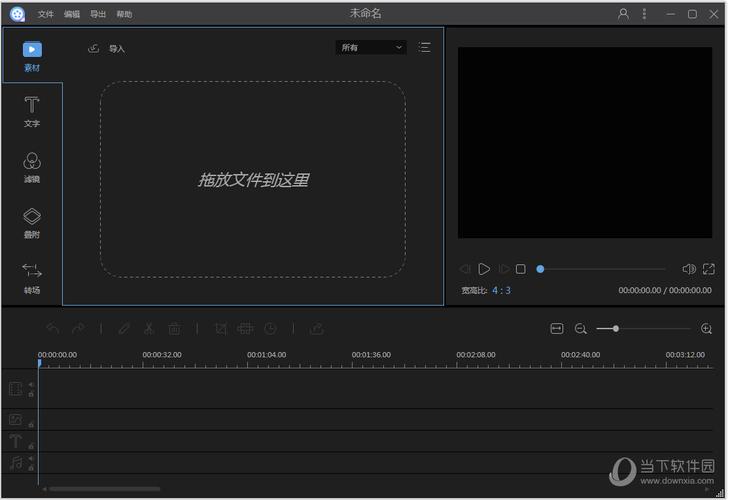This screenshot has width=730, height=500.
Task: Zoom in on the timeline
Action: point(707,328)
